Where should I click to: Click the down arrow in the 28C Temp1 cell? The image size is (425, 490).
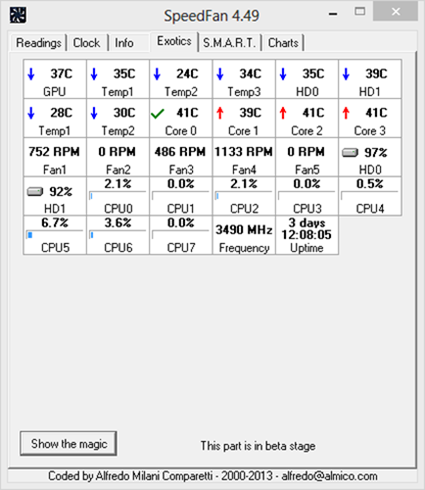coord(31,113)
